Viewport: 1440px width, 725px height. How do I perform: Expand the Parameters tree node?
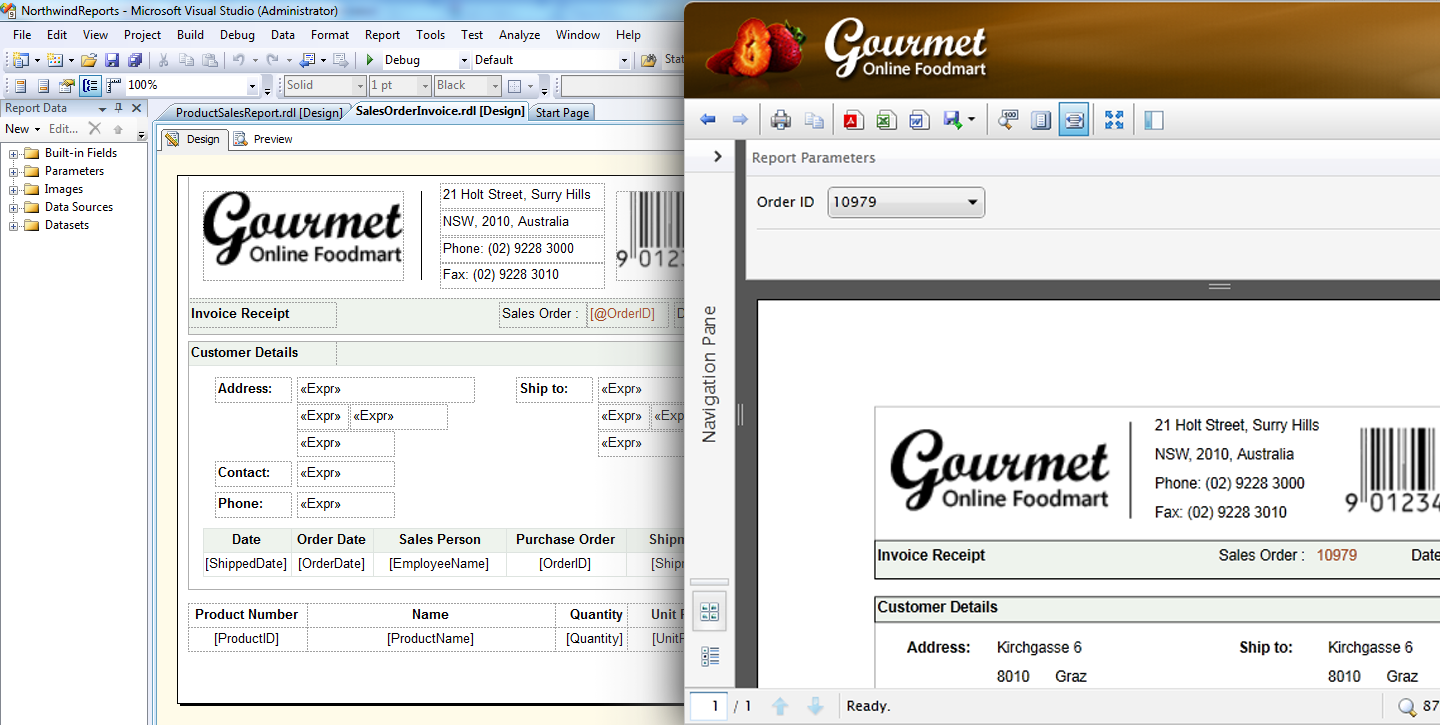click(14, 171)
